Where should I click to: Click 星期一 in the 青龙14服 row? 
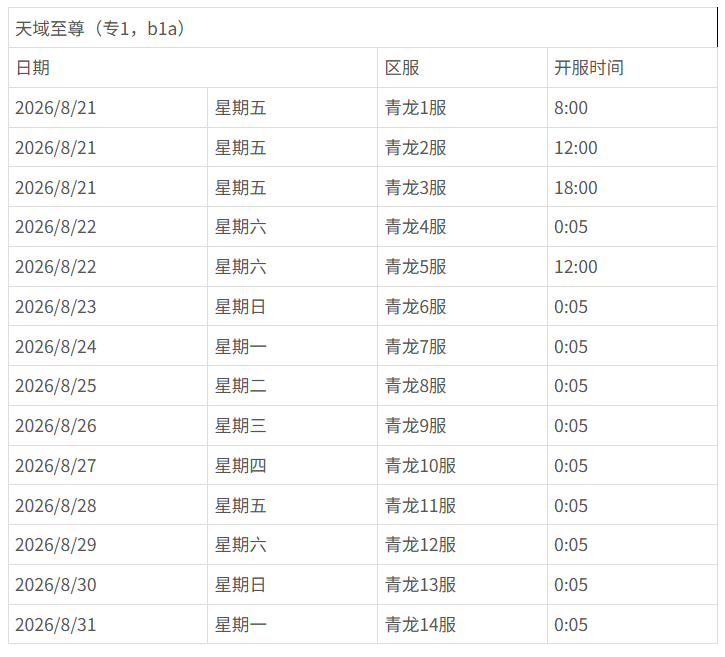coord(240,625)
